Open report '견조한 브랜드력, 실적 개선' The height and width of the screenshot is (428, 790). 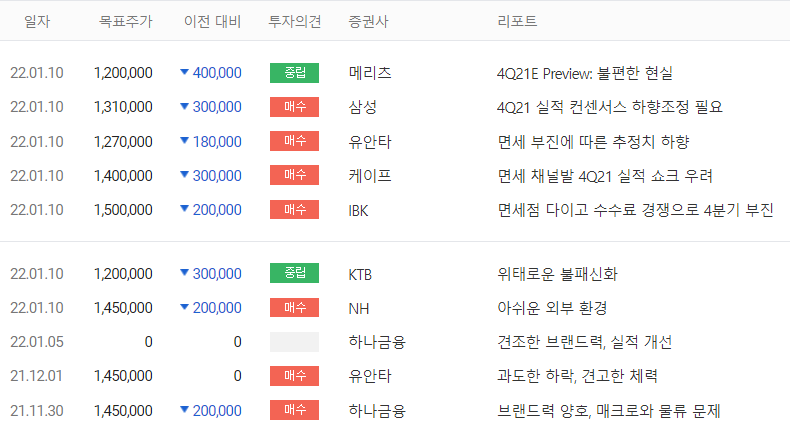pos(584,342)
